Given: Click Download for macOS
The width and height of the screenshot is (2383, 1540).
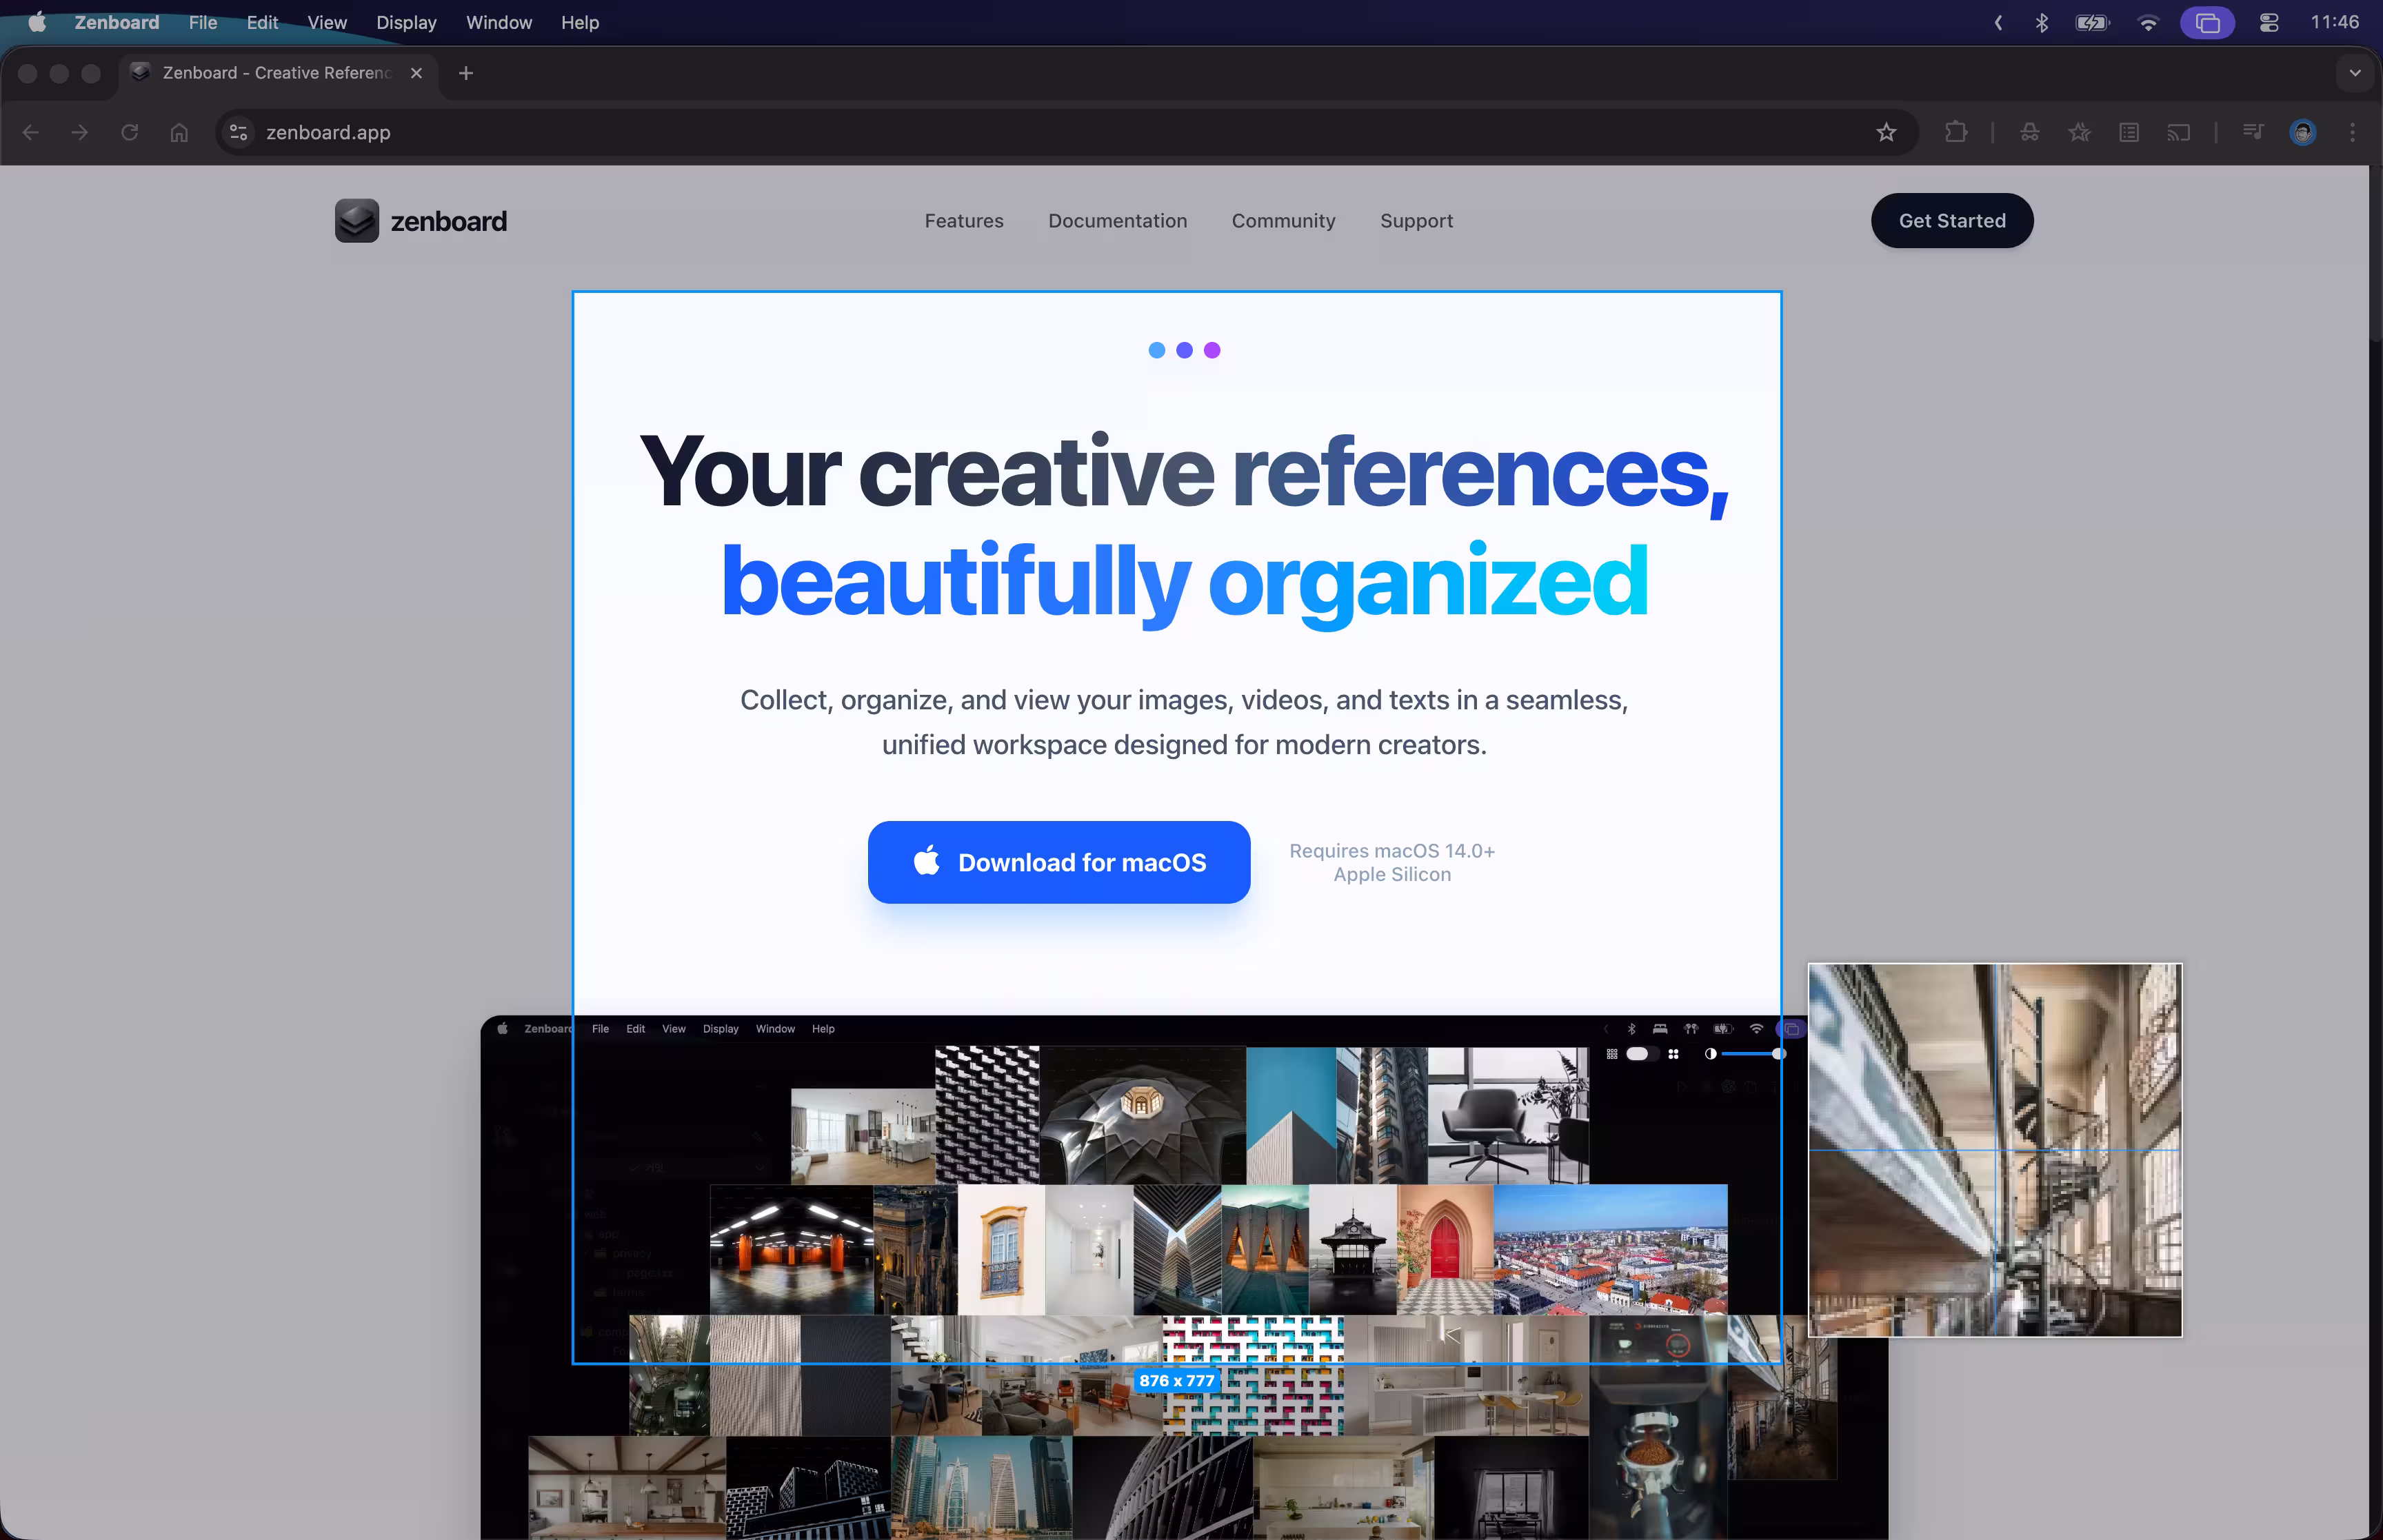Looking at the screenshot, I should [1058, 862].
